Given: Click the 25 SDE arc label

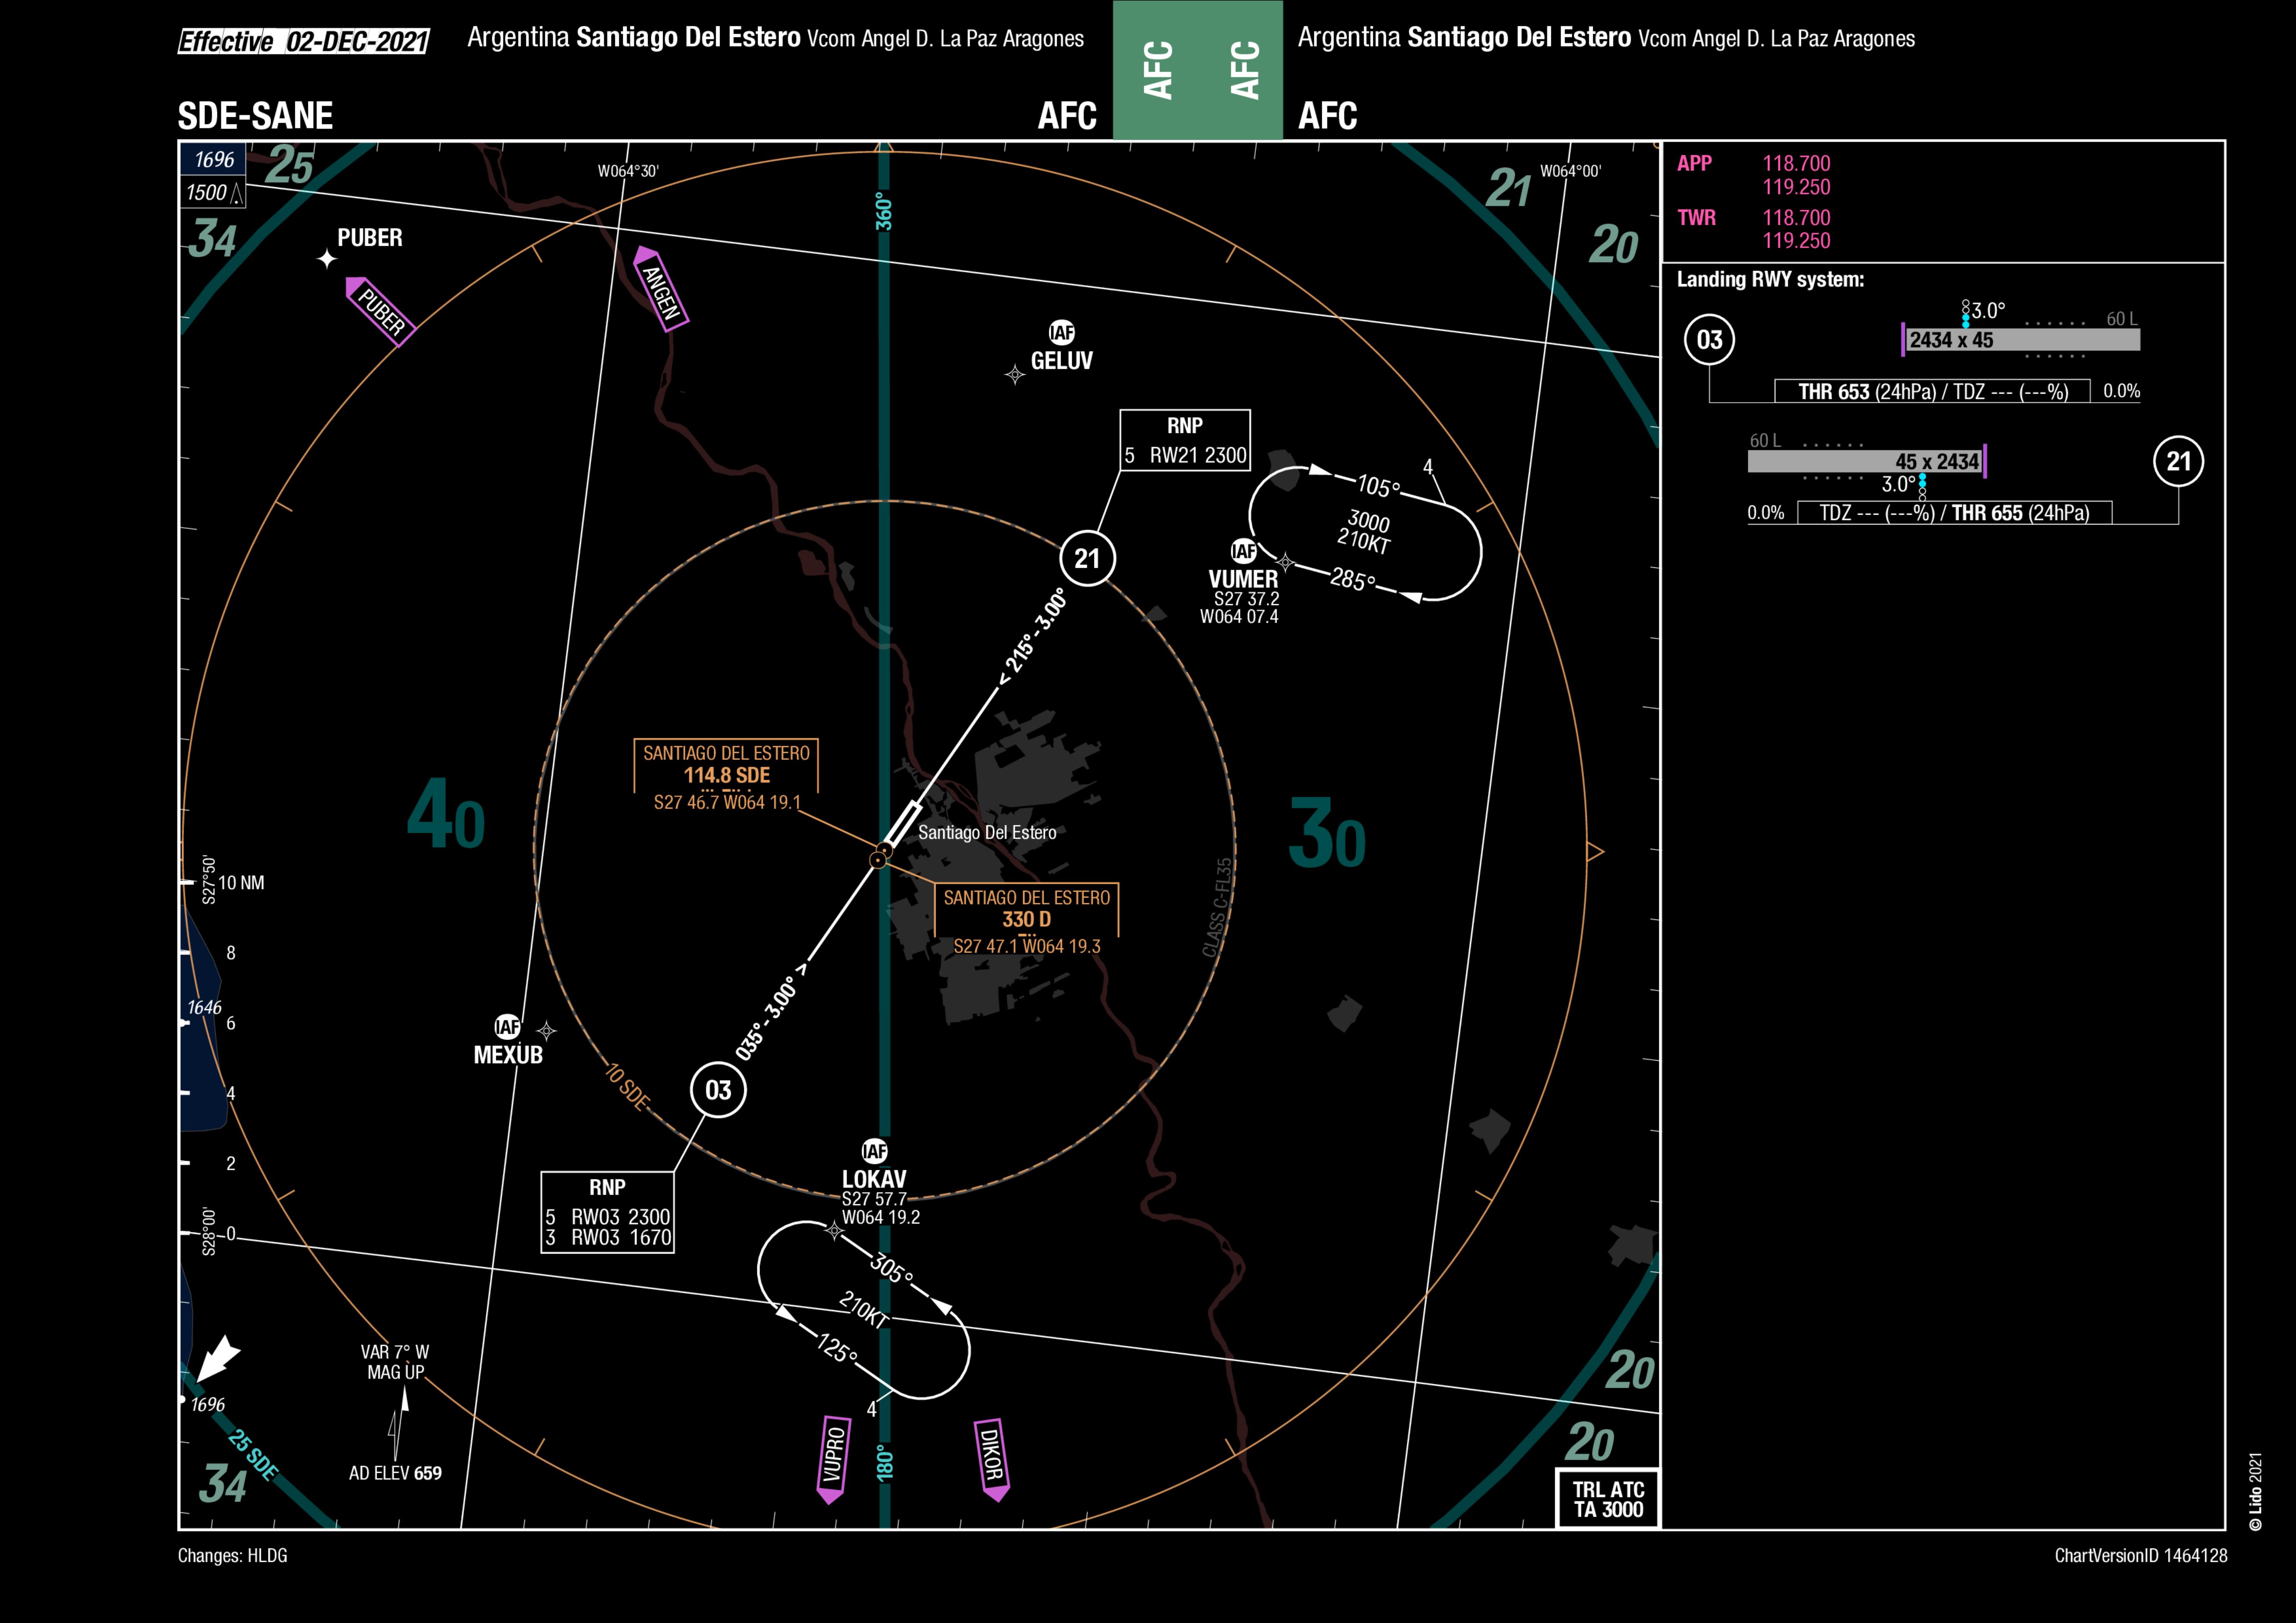Looking at the screenshot, I should [253, 1455].
